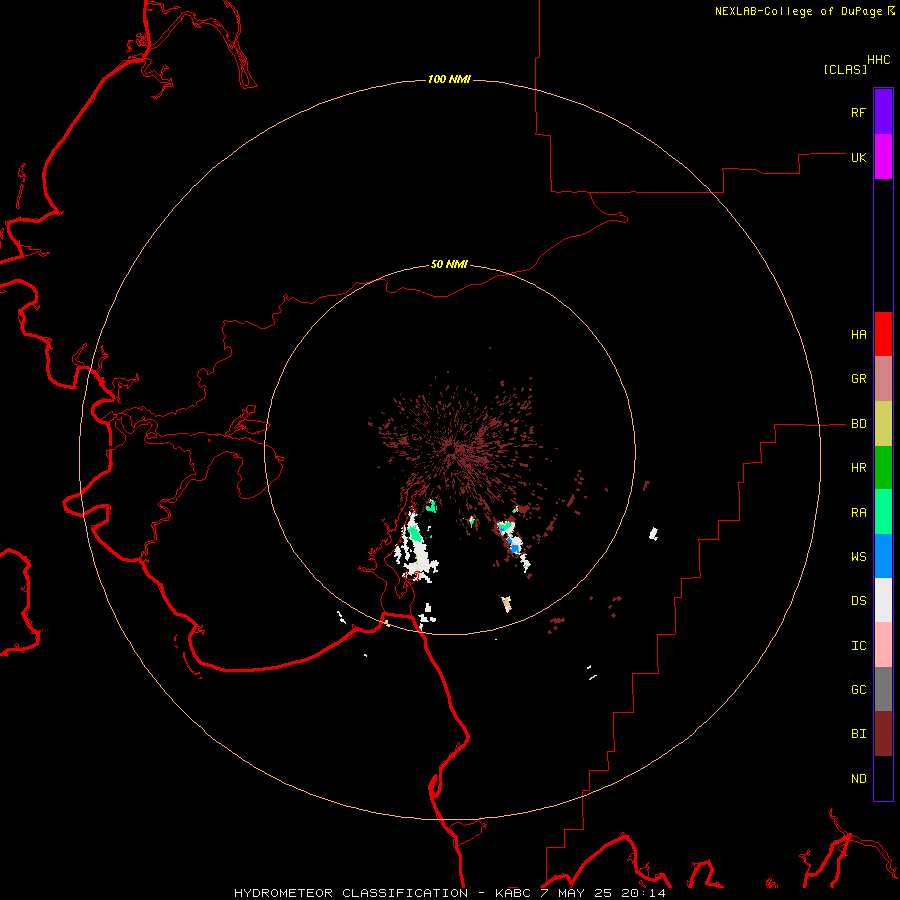The width and height of the screenshot is (900, 900).
Task: Click the isolated white echo east of radar
Action: (x=653, y=533)
